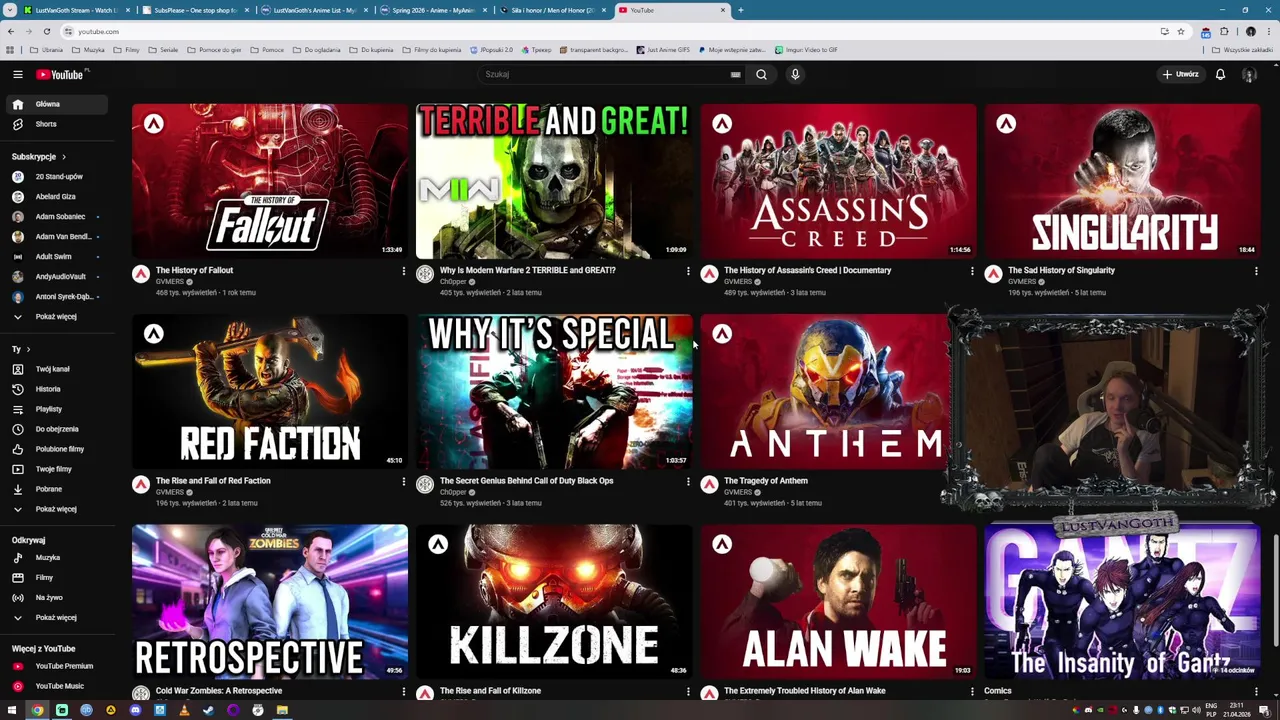Viewport: 1280px width, 720px height.
Task: Expand Pokaż więcej under Odkrywaj
Action: 55,618
